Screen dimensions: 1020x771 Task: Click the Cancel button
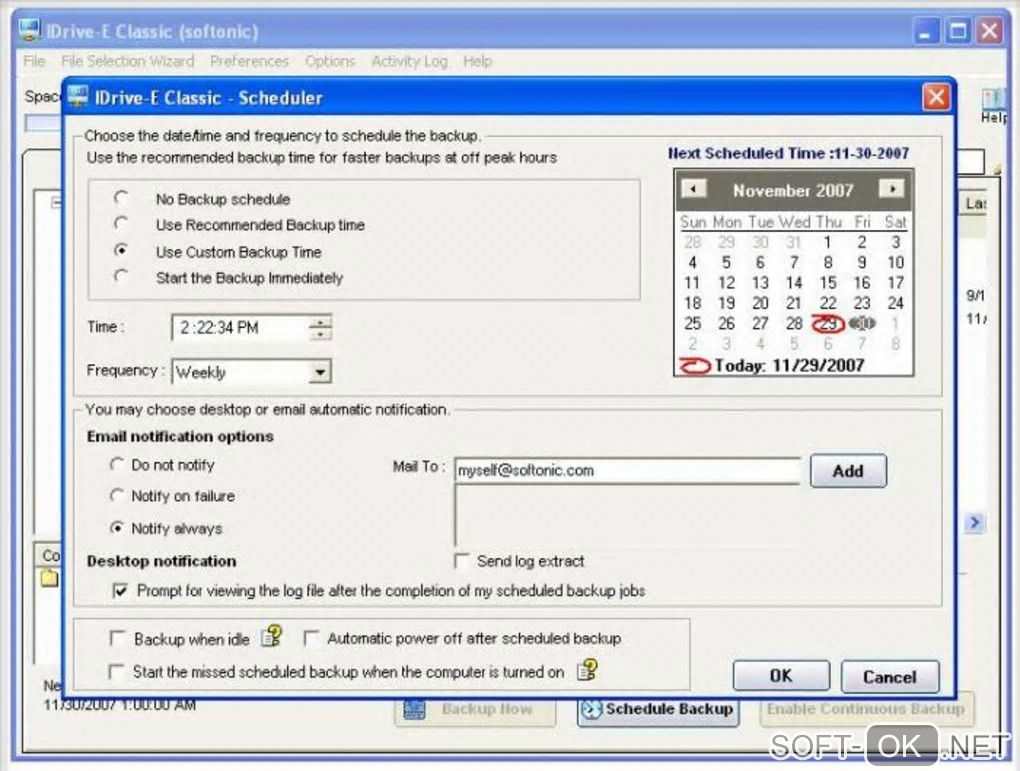point(889,677)
